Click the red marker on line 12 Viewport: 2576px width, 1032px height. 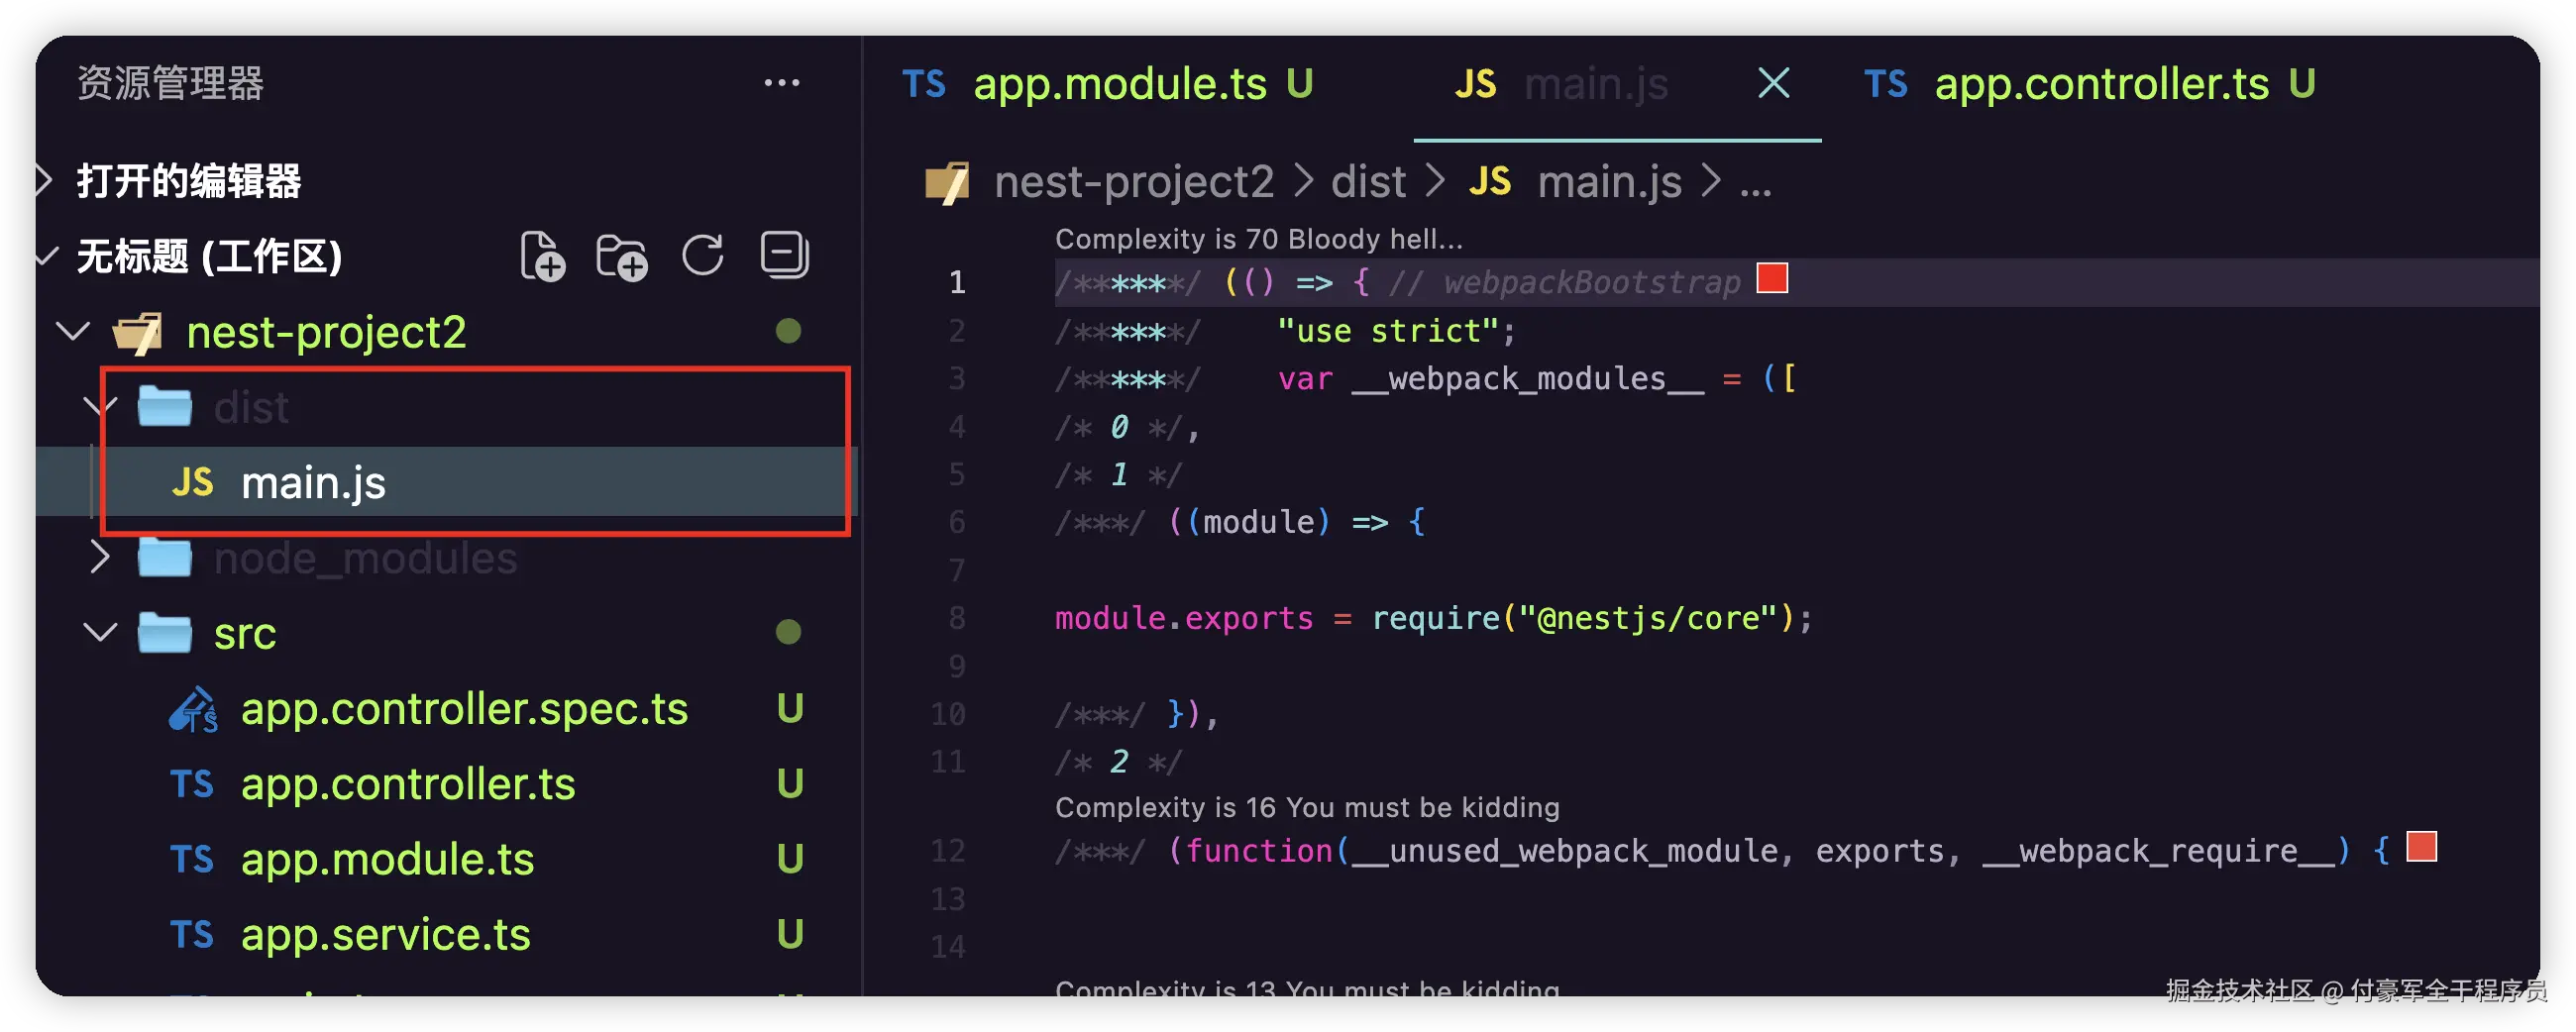click(2421, 846)
